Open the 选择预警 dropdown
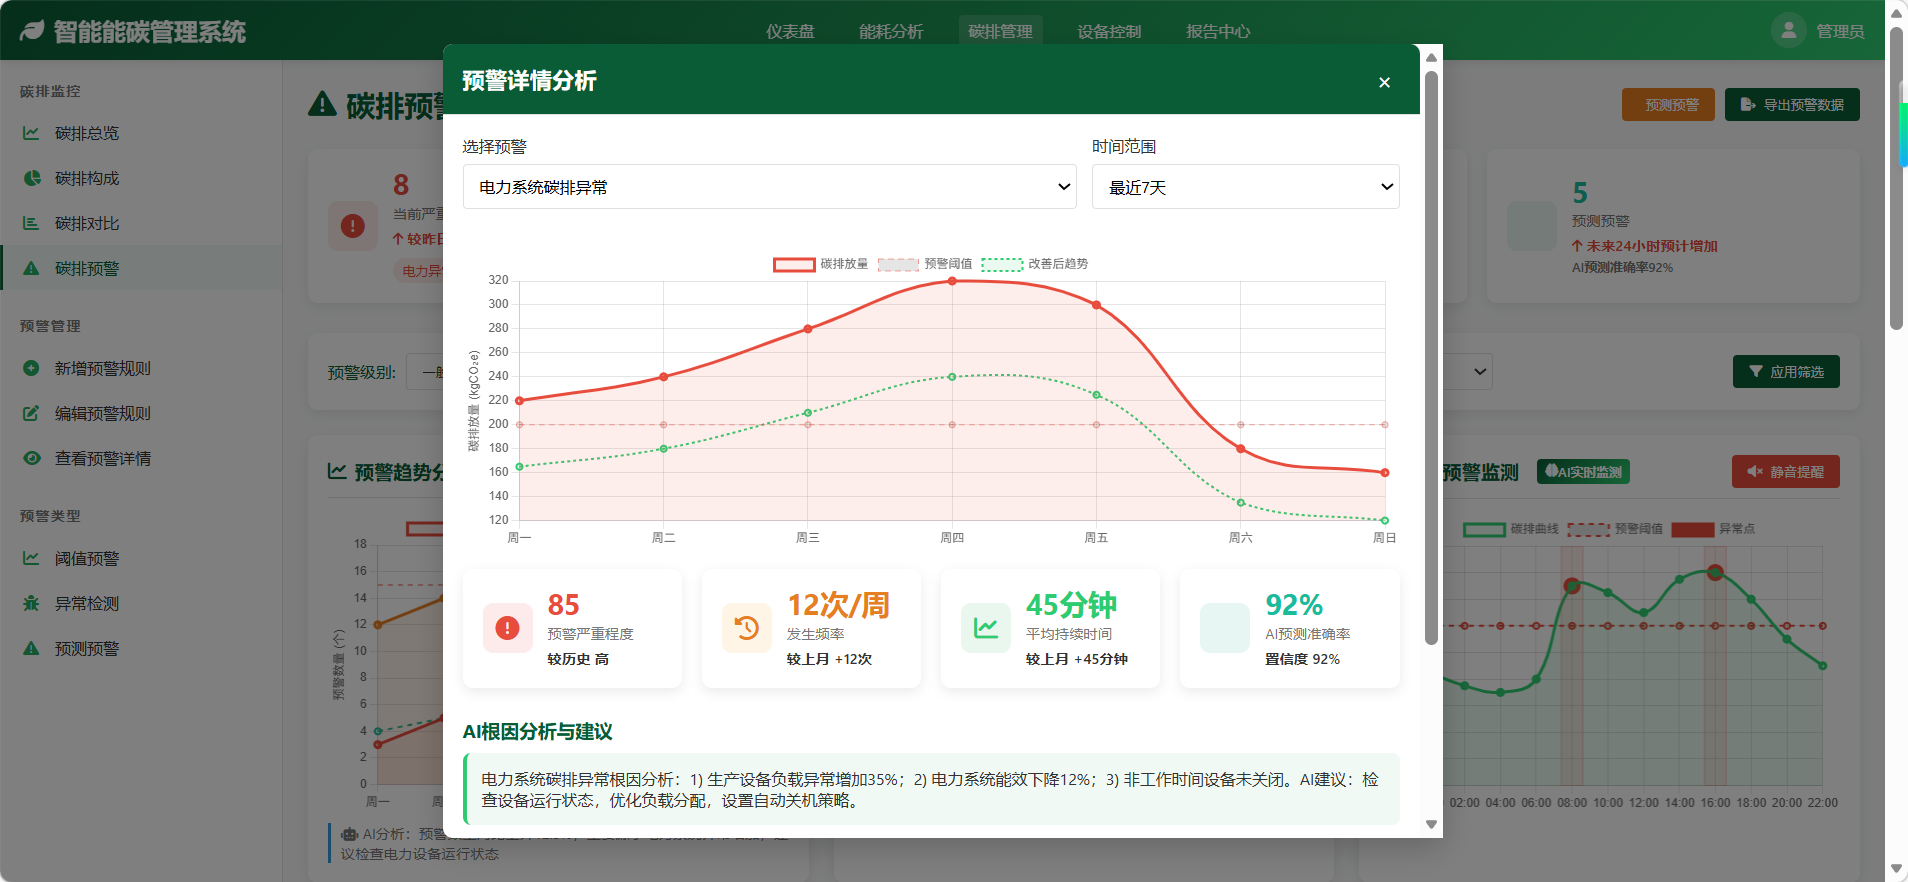 point(769,187)
